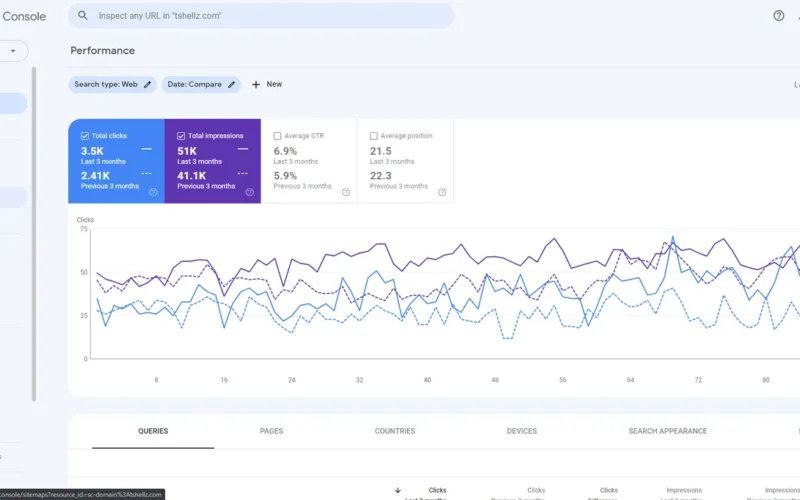Click the search magnifier icon
Screen dimensions: 800x500
tap(82, 15)
